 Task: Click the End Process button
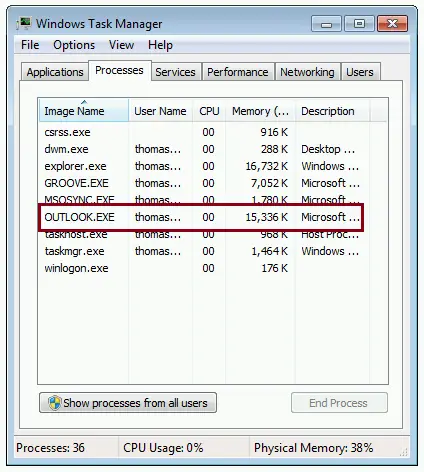point(339,403)
